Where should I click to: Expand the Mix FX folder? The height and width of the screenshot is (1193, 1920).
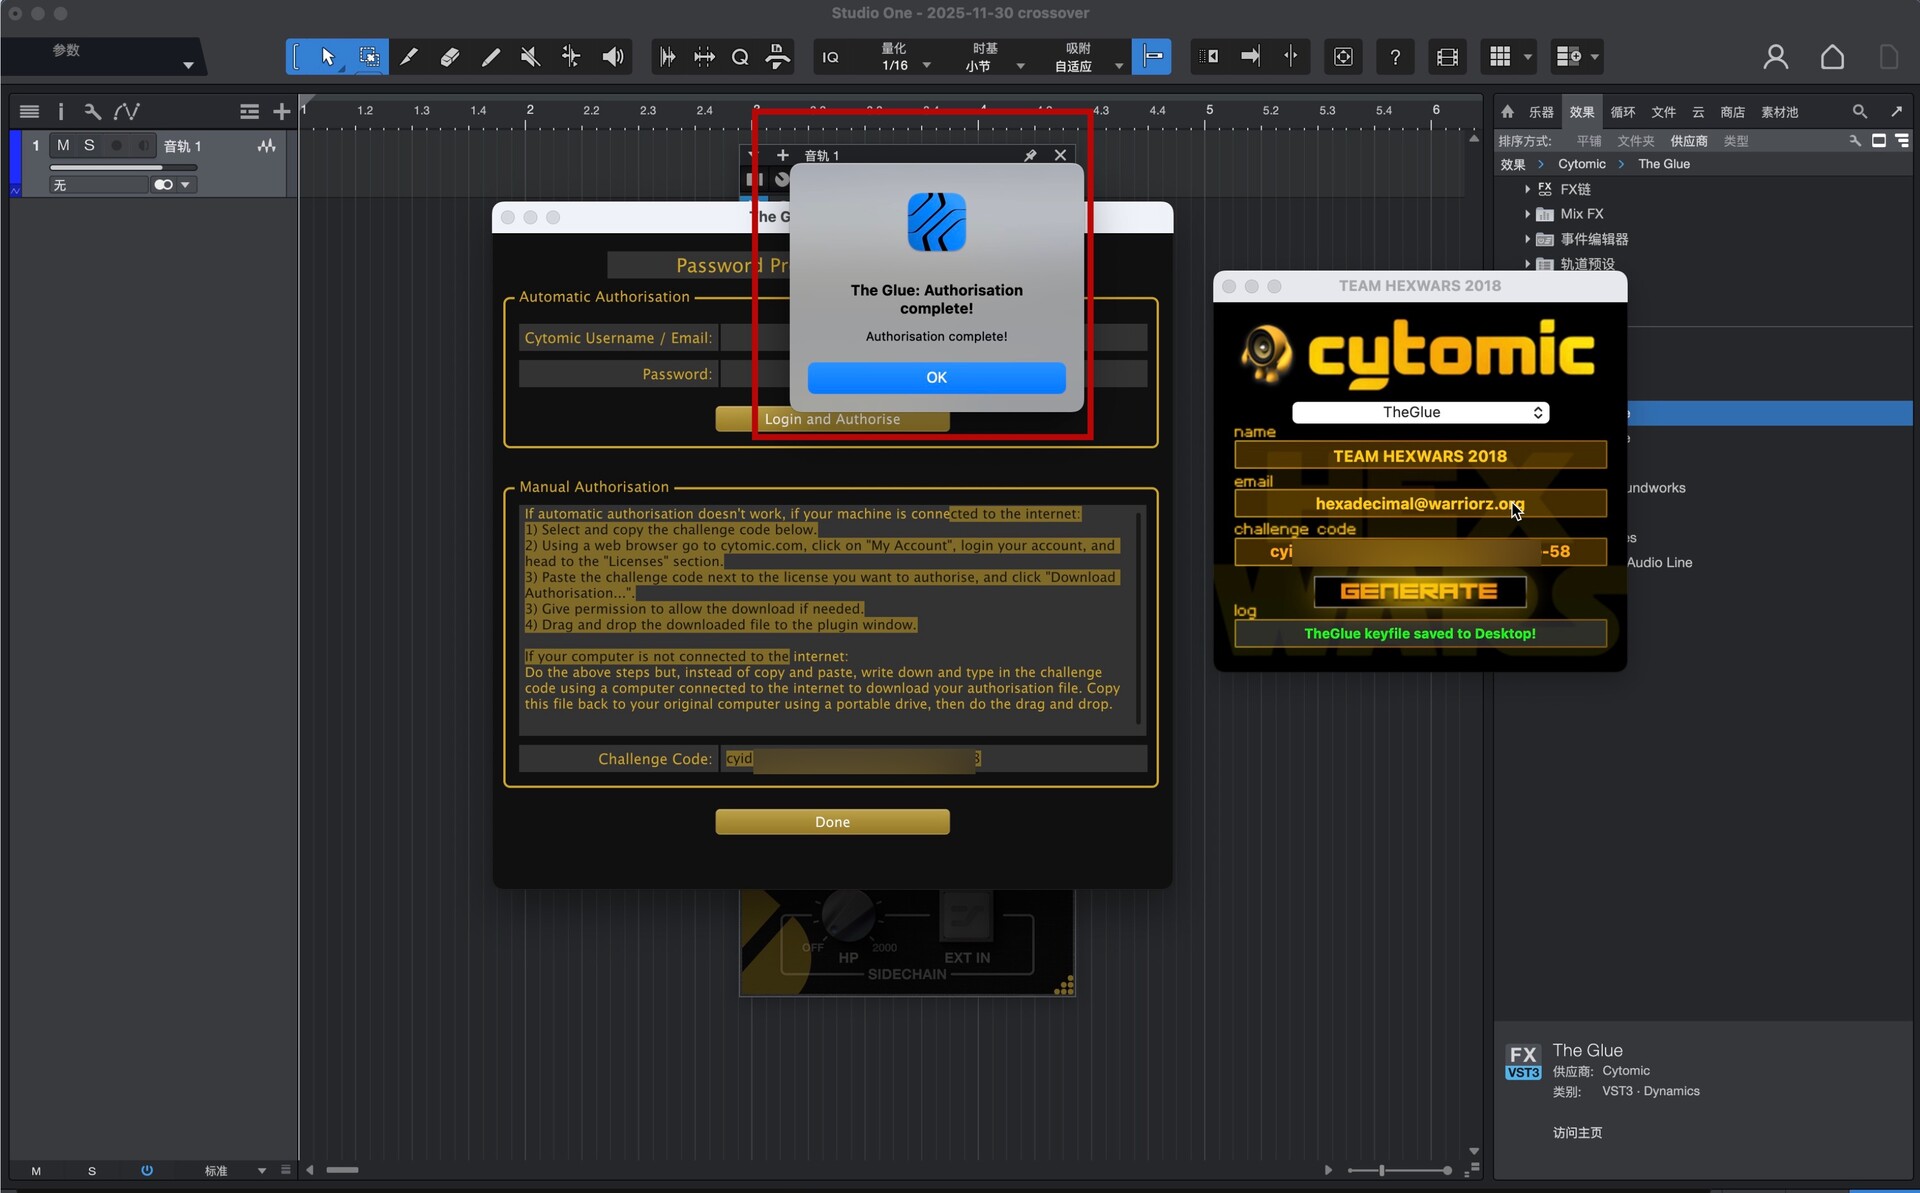click(1527, 214)
